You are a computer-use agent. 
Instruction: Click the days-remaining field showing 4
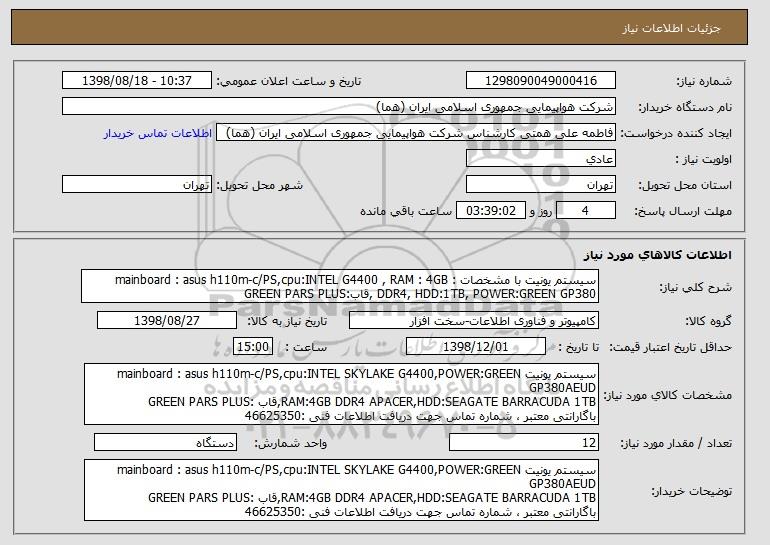(586, 211)
